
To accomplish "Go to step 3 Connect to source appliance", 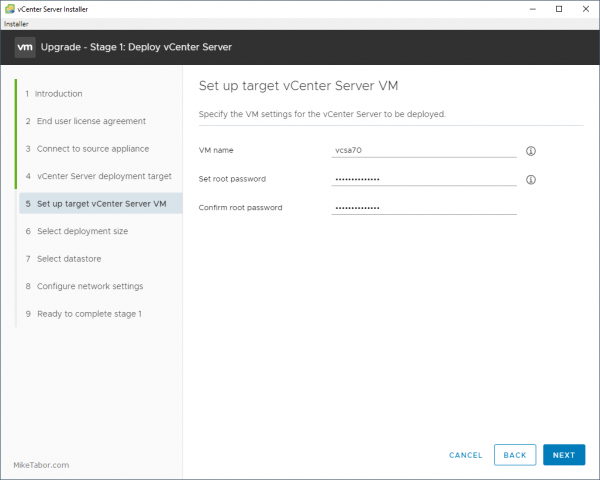I will tap(87, 149).
